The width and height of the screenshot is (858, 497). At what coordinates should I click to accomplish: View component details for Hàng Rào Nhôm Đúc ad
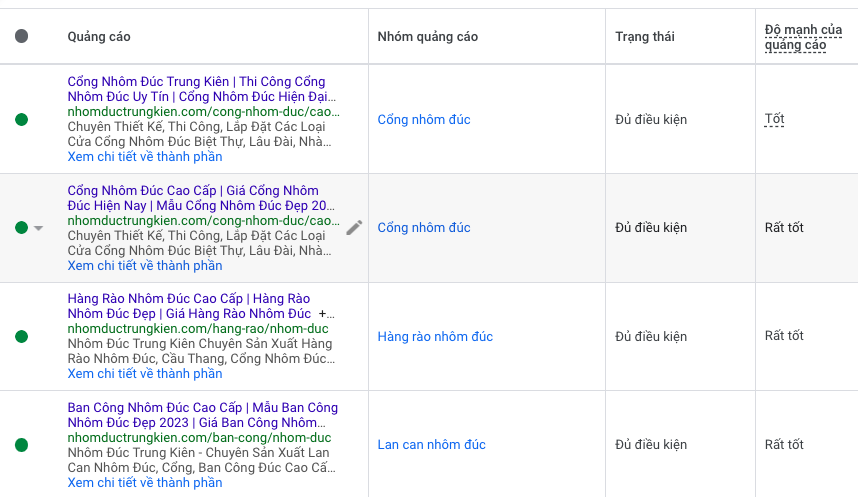[145, 374]
